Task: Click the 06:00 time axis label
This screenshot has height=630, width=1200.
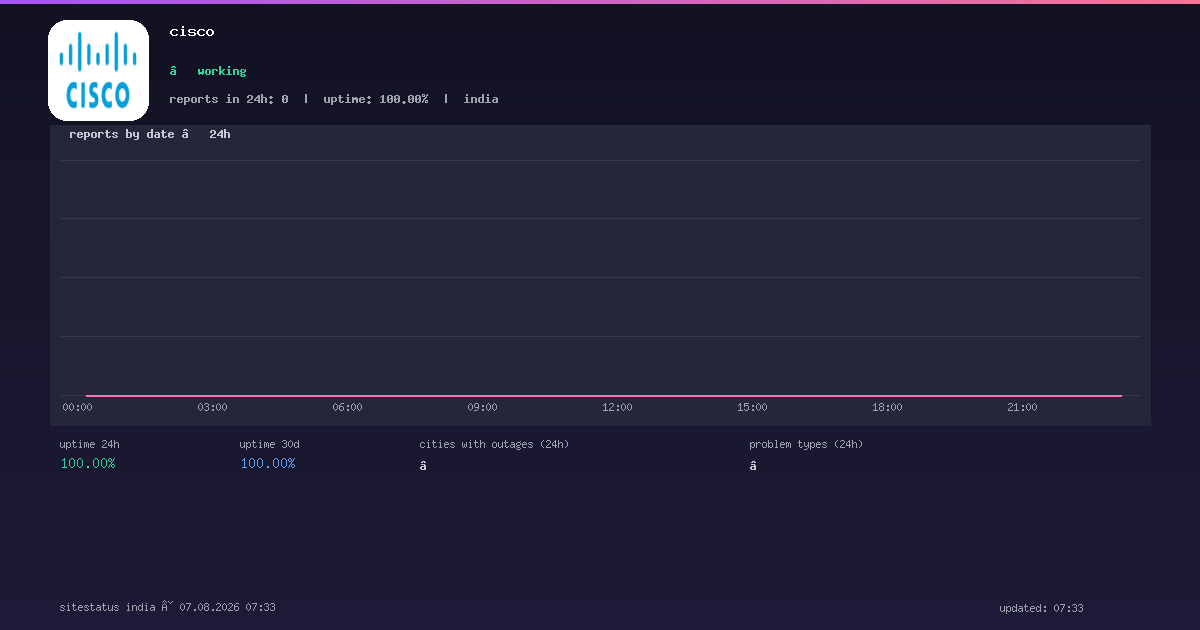Action: [x=347, y=407]
